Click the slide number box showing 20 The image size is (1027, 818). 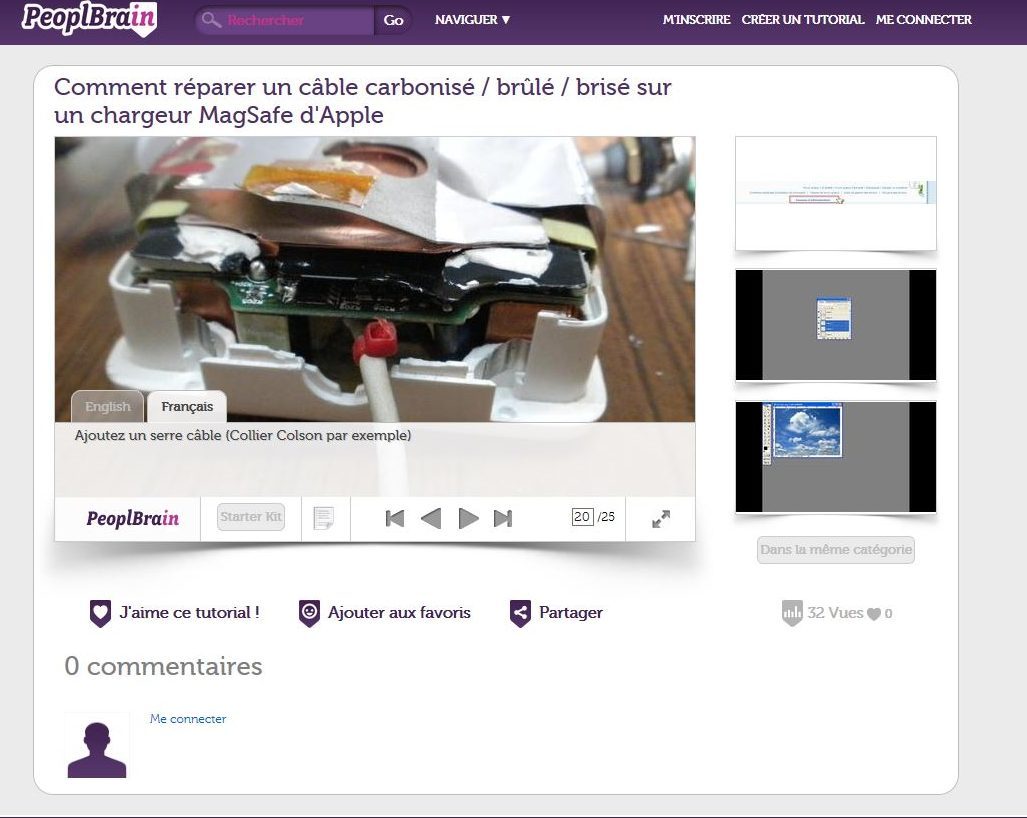(x=582, y=517)
